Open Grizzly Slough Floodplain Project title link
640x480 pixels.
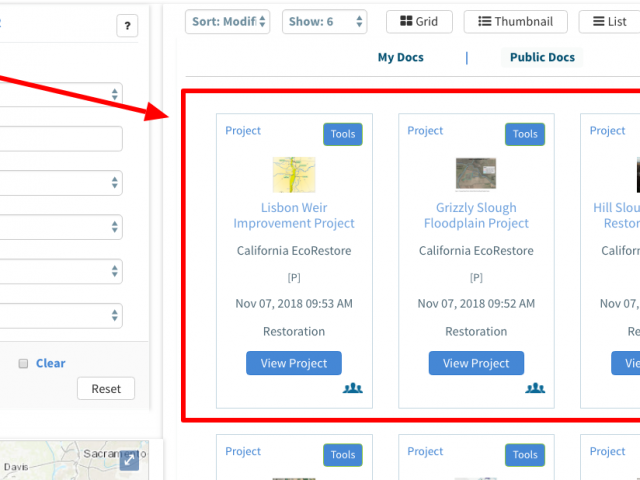[x=476, y=216]
